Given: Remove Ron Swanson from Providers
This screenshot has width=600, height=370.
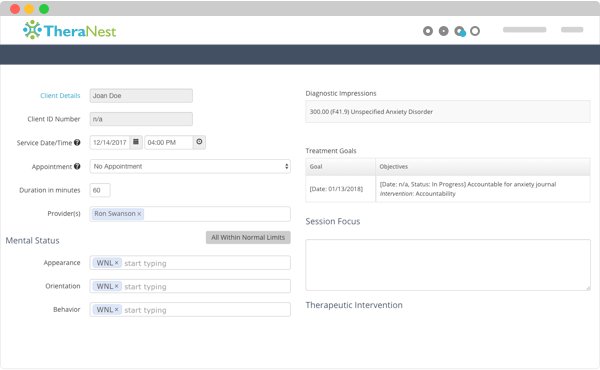Looking at the screenshot, I should (139, 214).
